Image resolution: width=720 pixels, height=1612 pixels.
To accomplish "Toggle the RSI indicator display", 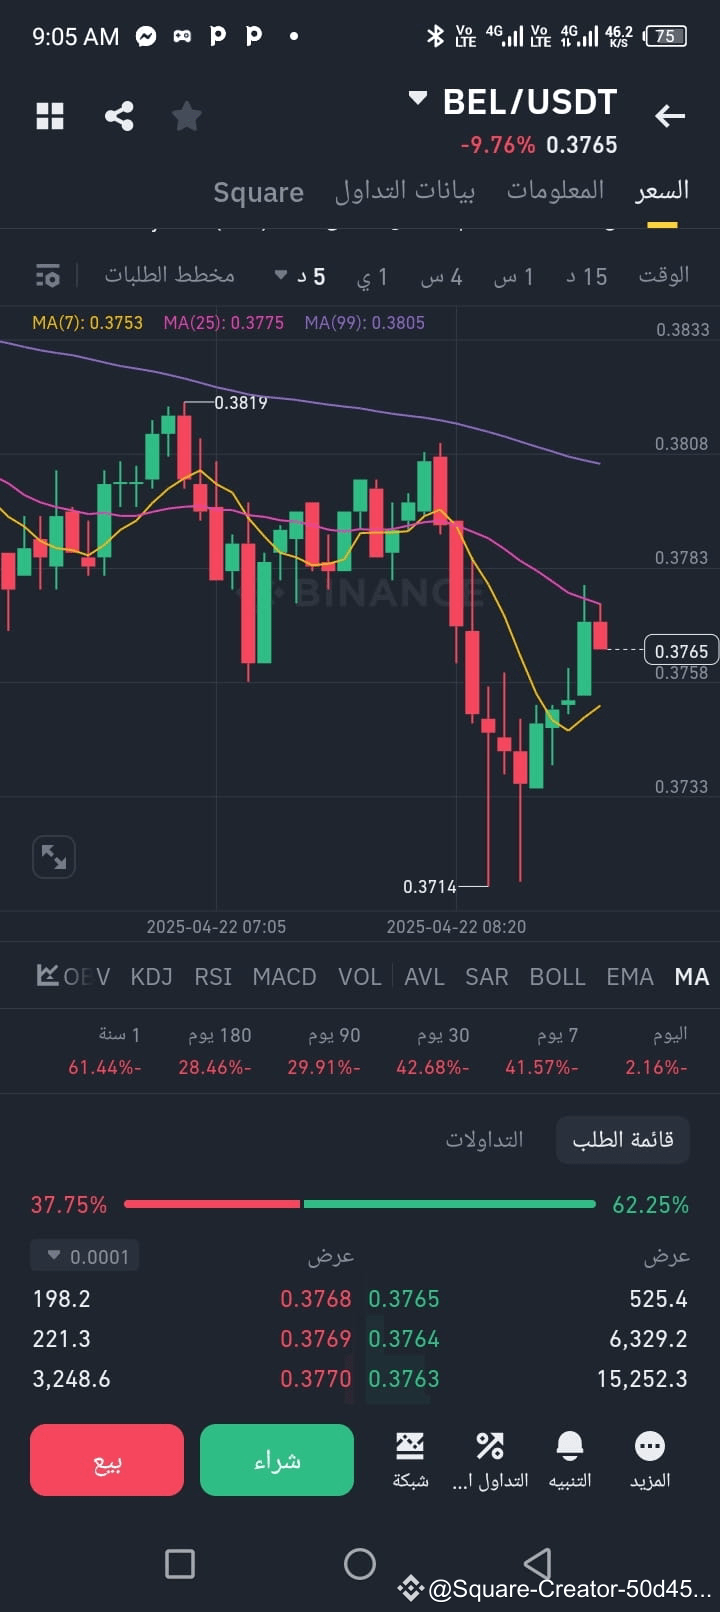I will [212, 976].
